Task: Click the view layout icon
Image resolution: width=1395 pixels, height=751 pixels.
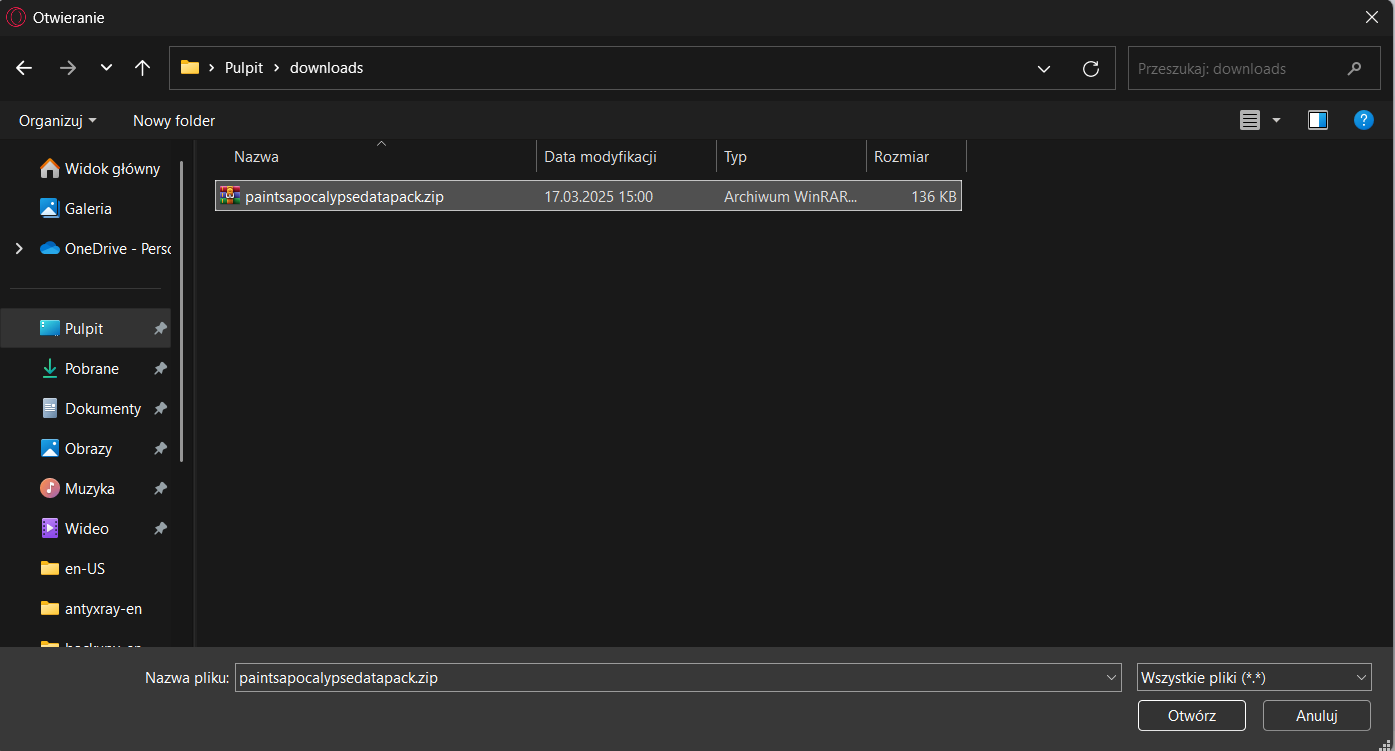Action: [1250, 120]
